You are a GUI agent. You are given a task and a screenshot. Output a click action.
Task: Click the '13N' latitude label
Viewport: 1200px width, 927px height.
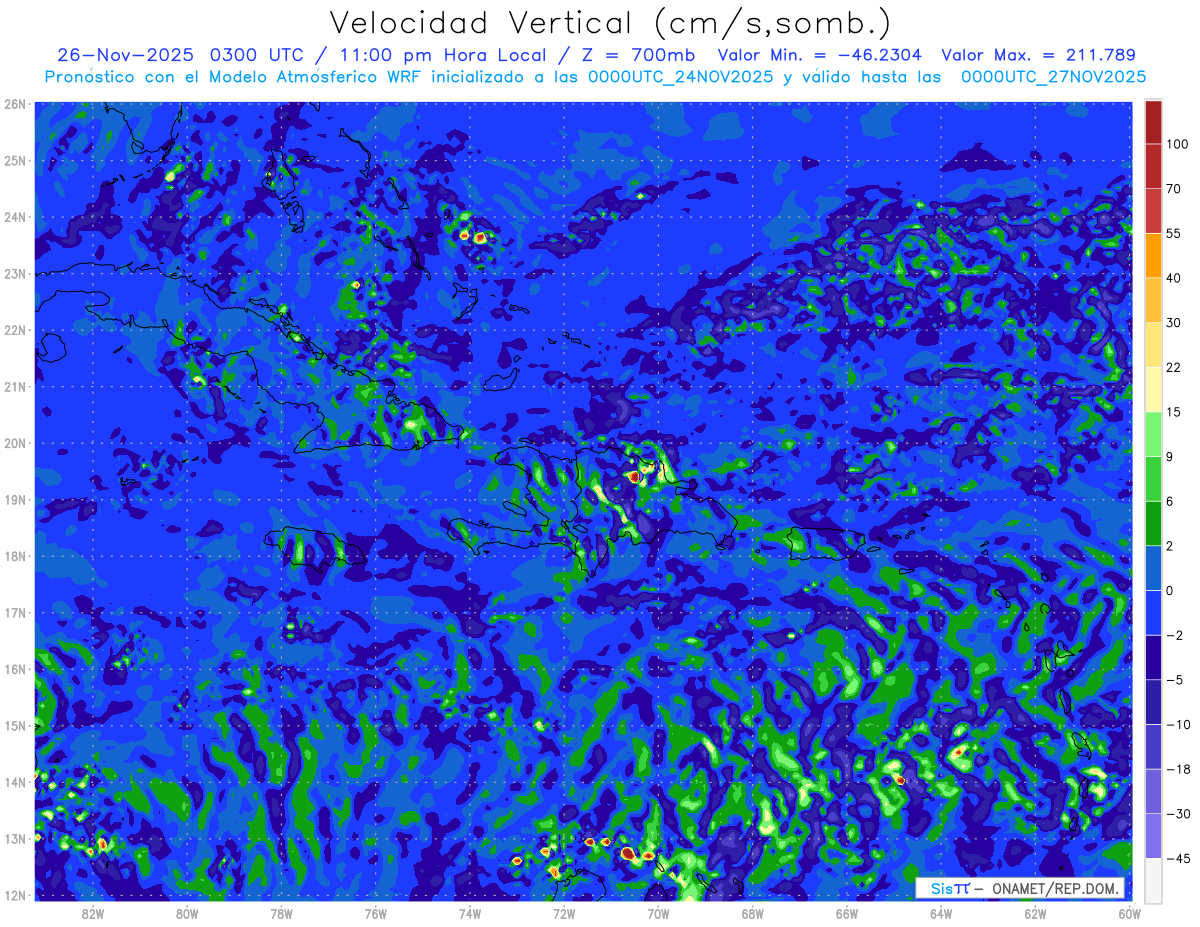tap(15, 838)
